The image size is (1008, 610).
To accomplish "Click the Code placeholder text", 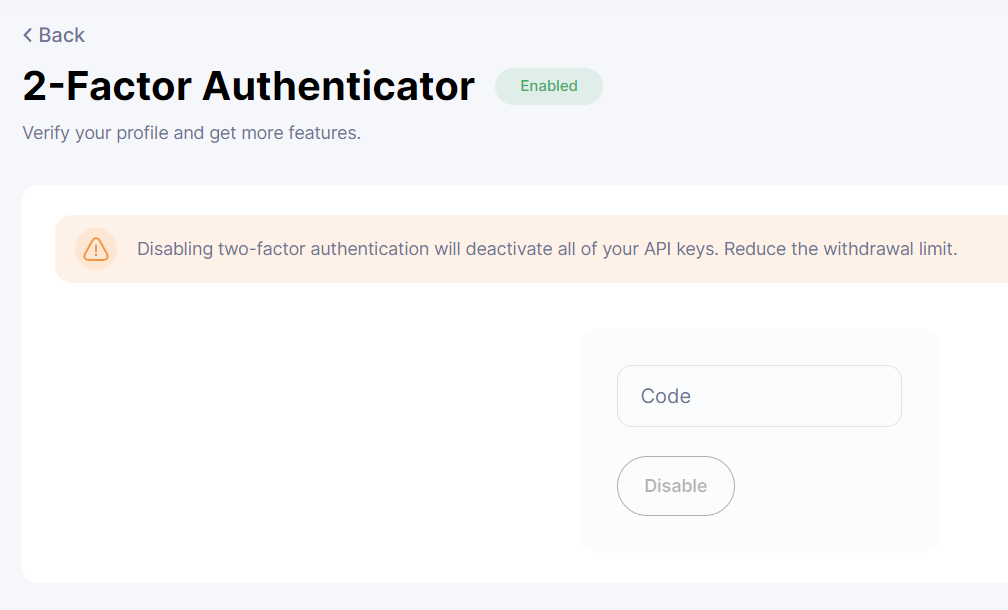I will coord(666,396).
